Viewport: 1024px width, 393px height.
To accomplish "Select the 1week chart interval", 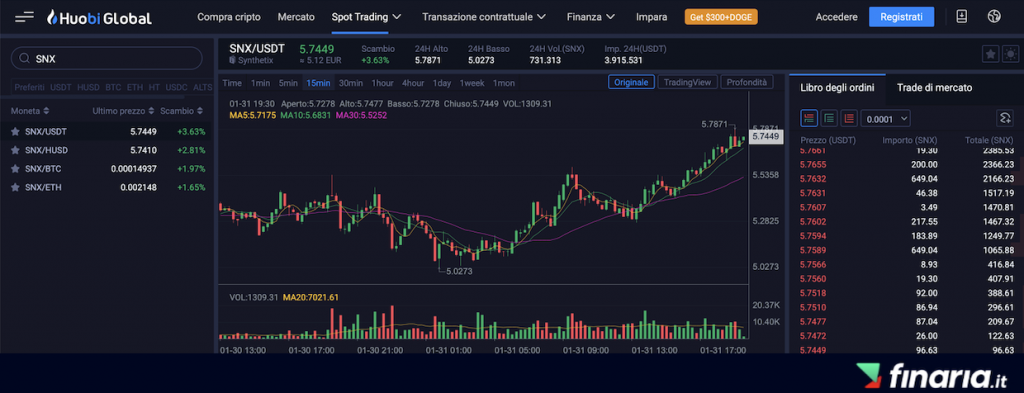I will click(472, 83).
